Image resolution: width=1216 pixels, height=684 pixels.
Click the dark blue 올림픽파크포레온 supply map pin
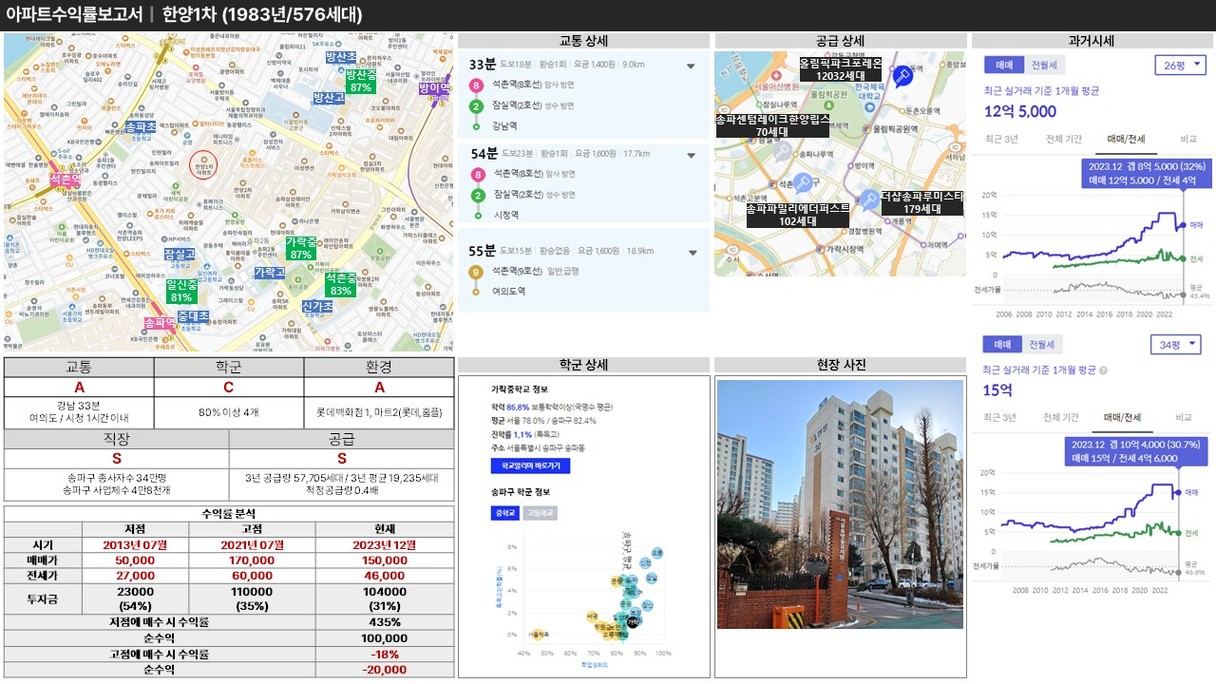point(903,76)
